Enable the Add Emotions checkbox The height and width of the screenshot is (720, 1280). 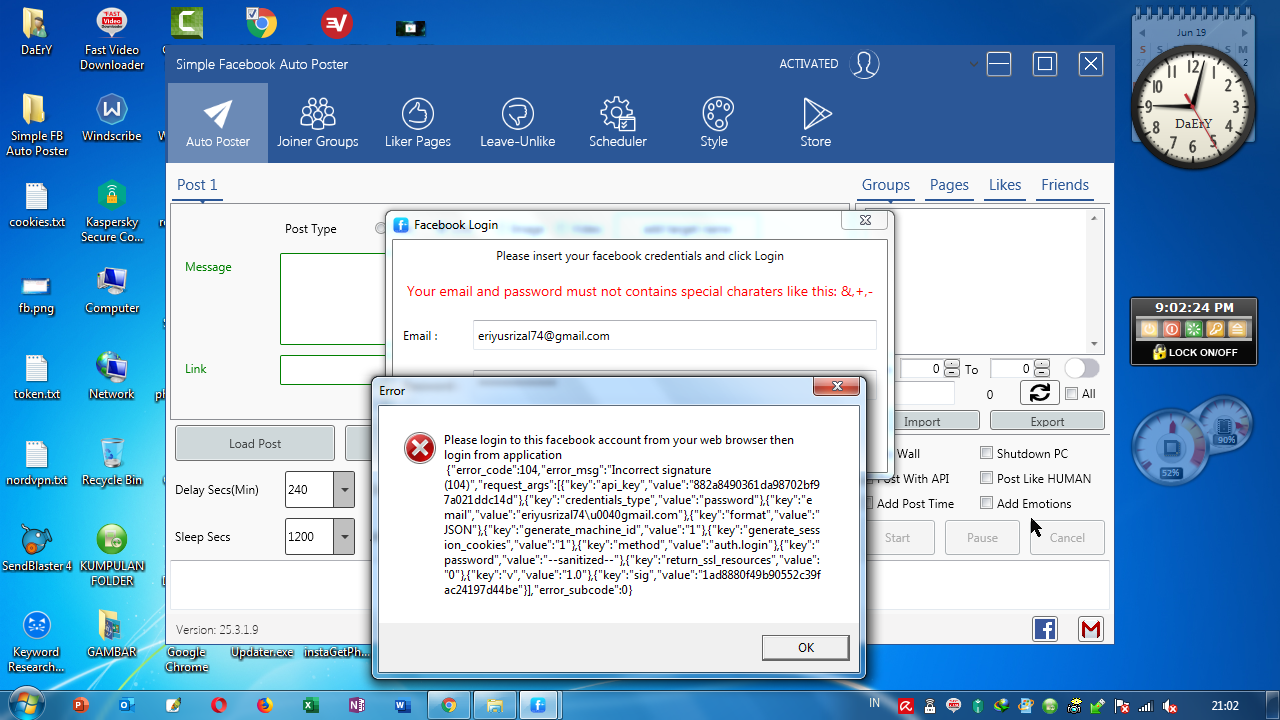click(986, 503)
